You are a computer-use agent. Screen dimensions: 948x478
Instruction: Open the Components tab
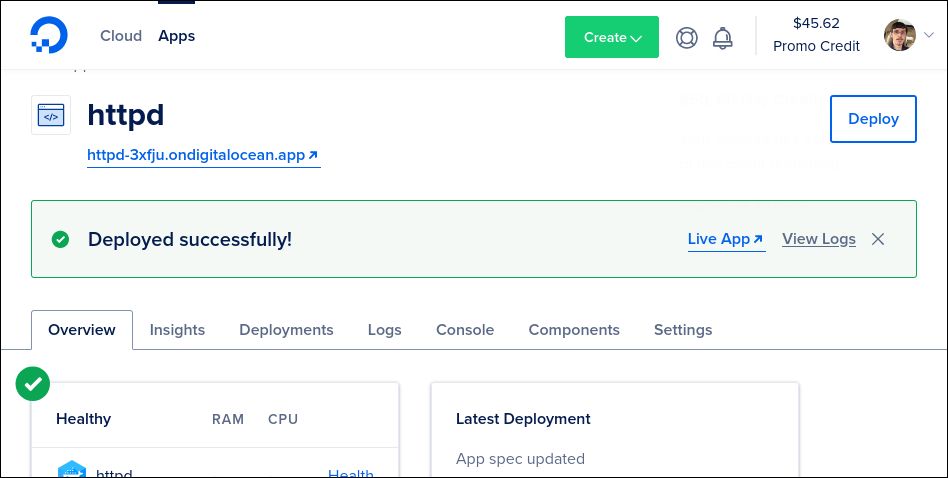tap(574, 330)
